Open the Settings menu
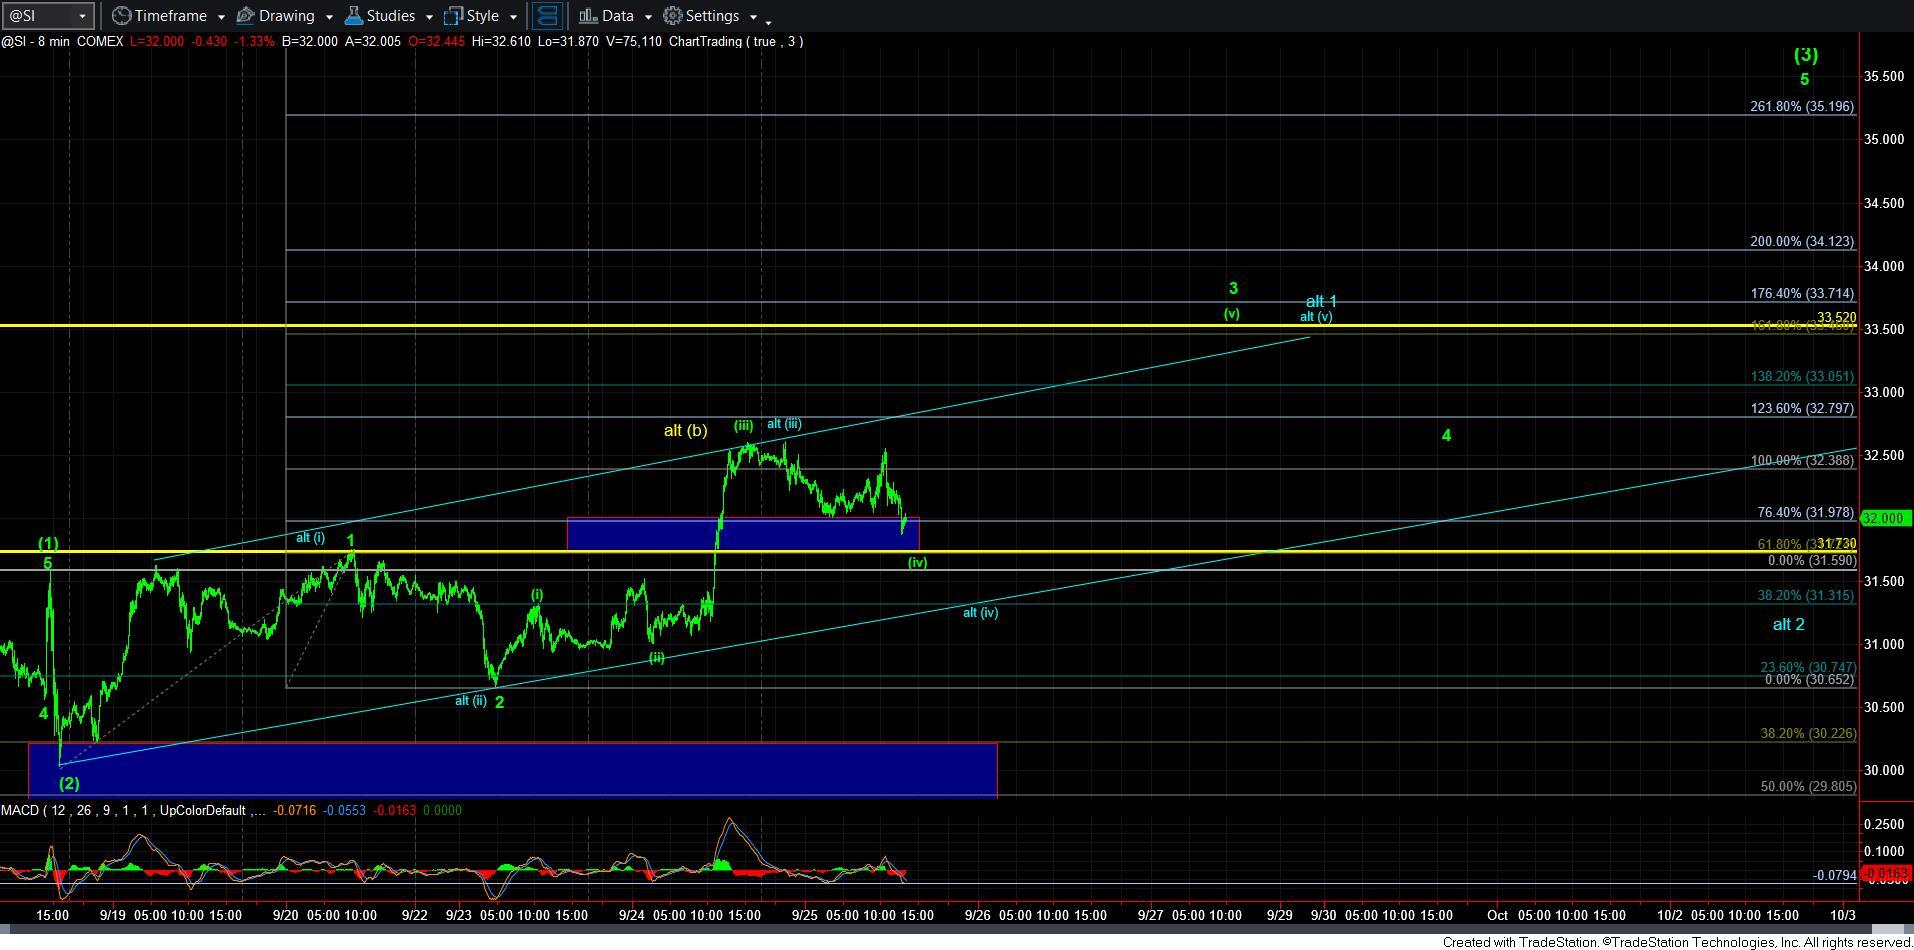 coord(711,16)
